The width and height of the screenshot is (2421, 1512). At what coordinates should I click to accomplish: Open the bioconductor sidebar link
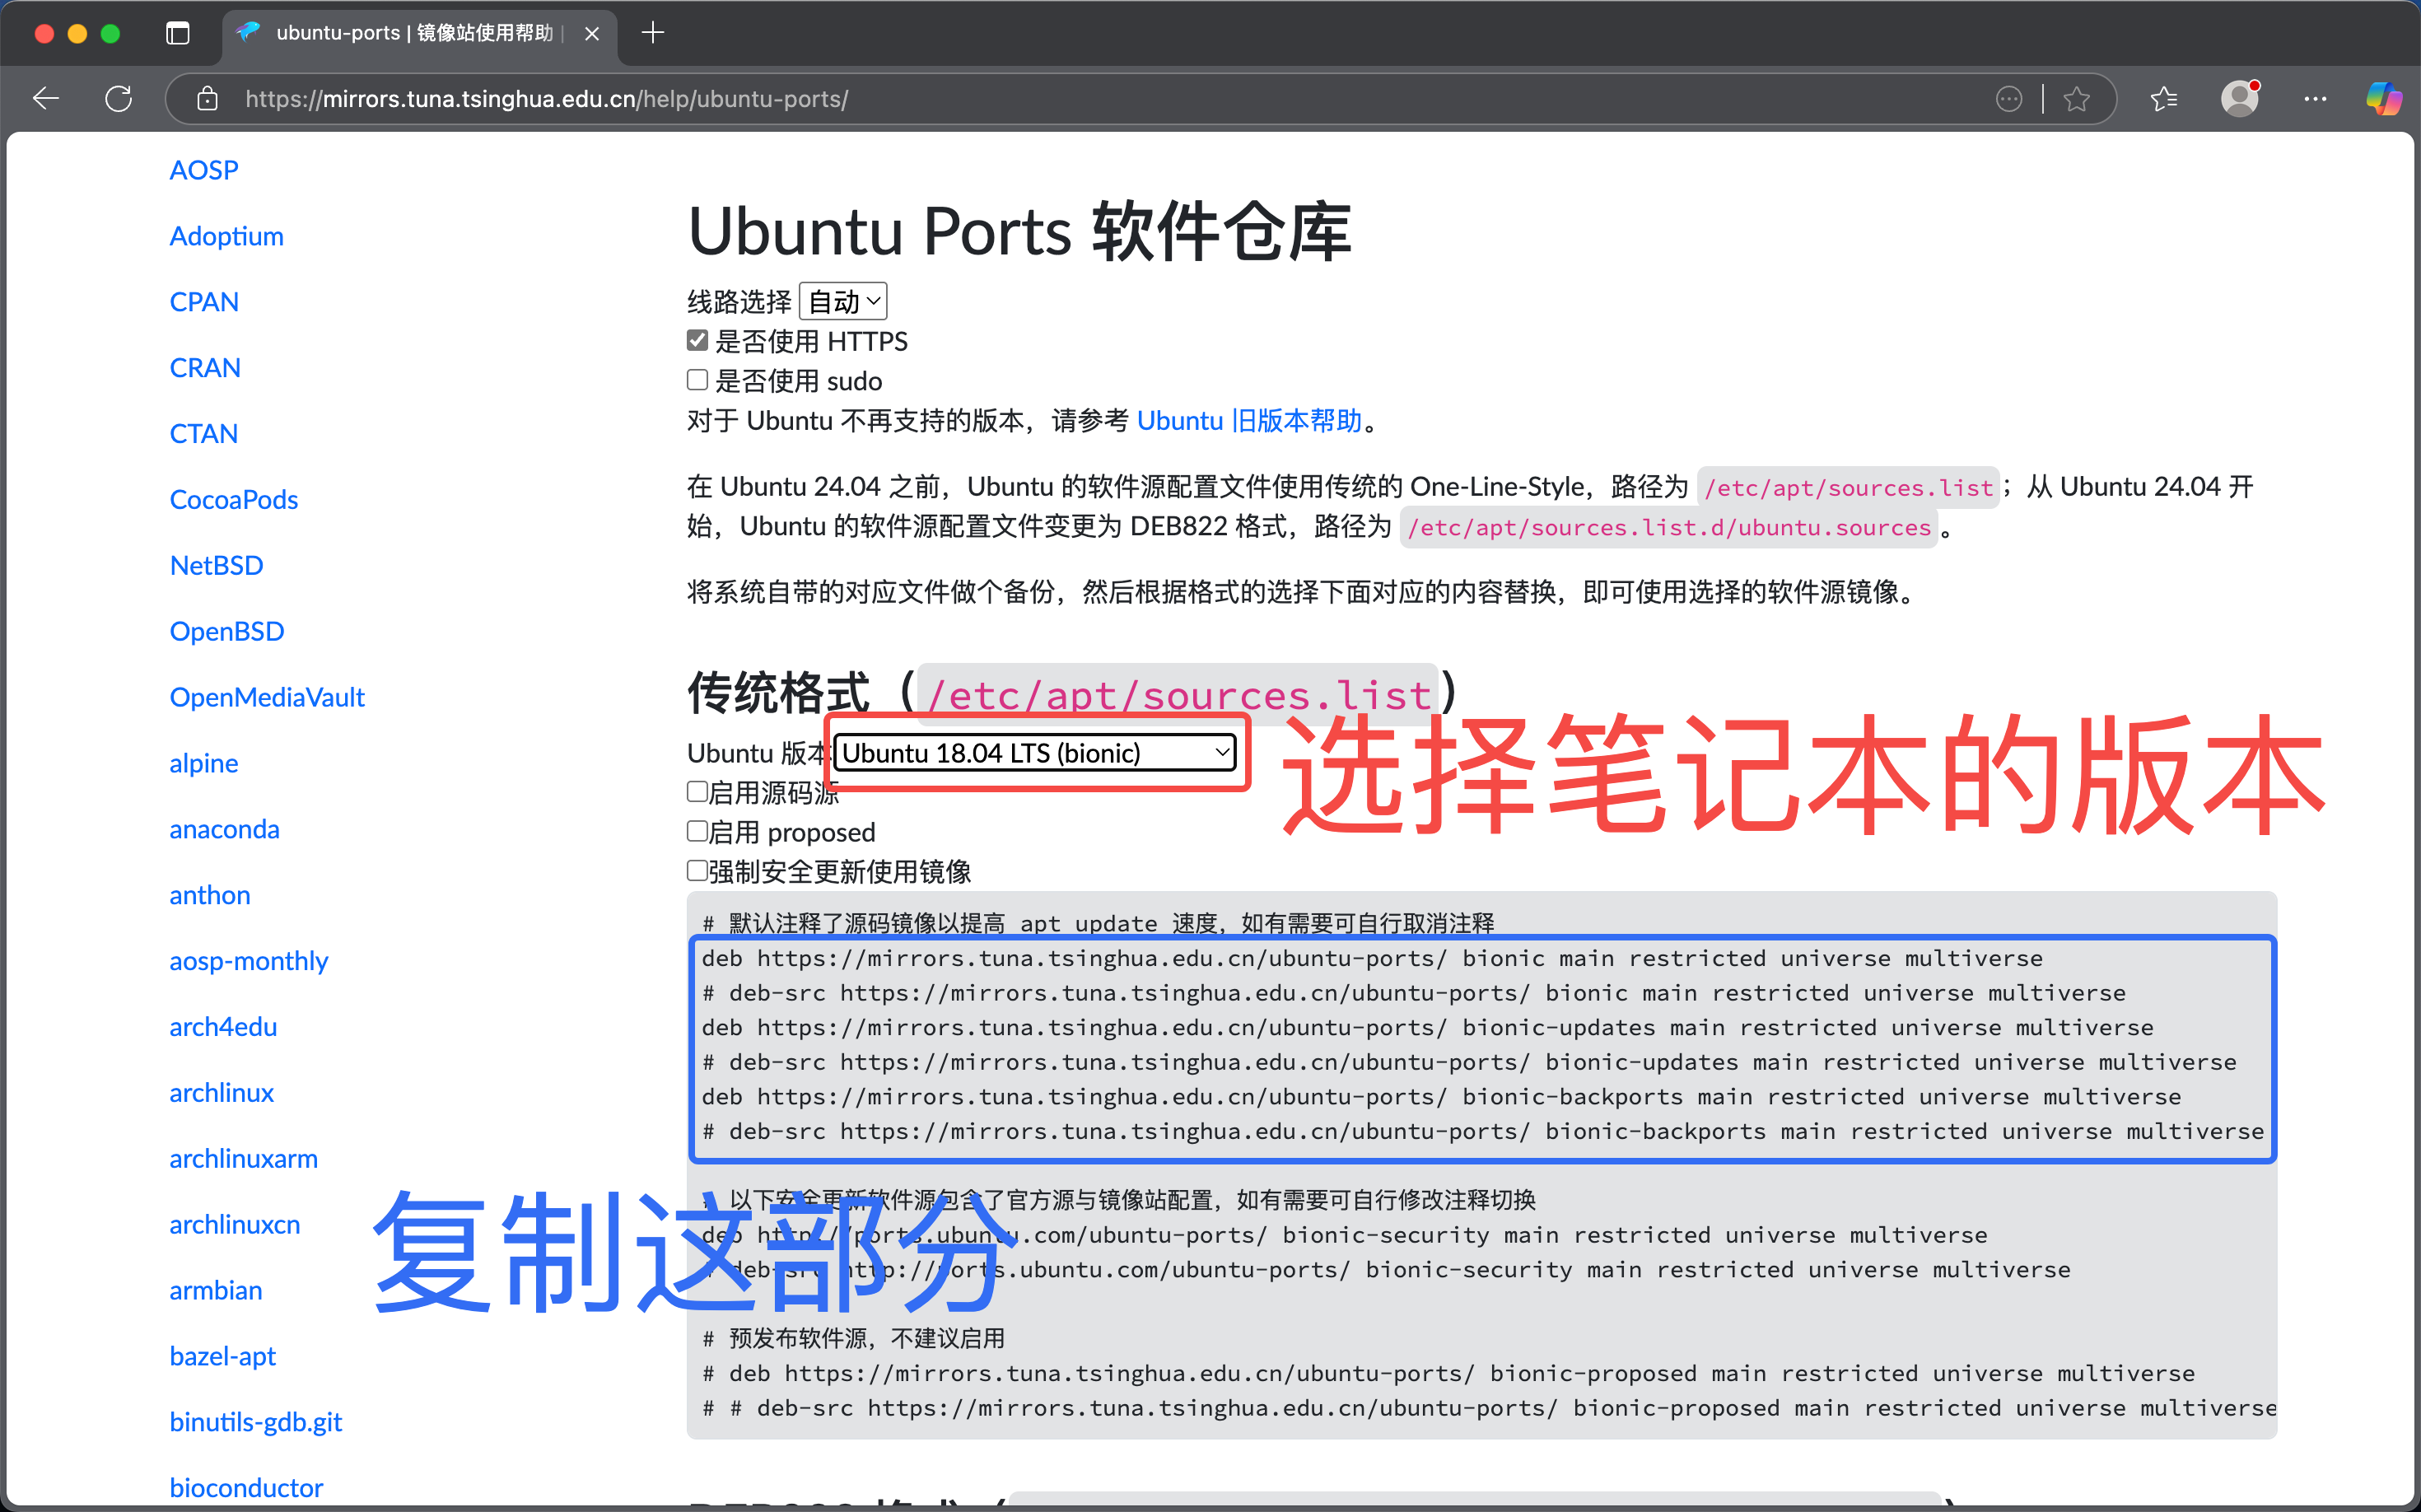tap(246, 1488)
